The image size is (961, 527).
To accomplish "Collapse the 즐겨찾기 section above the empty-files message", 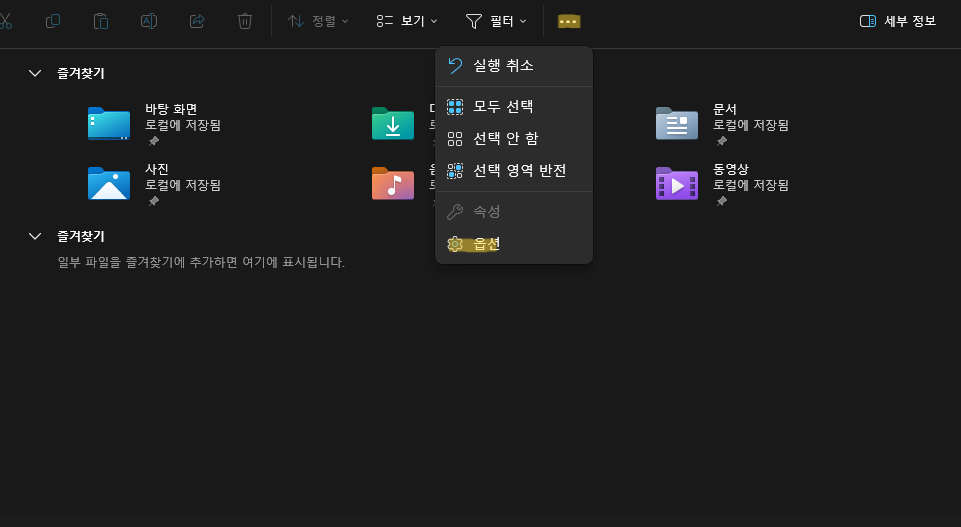I will tap(35, 236).
